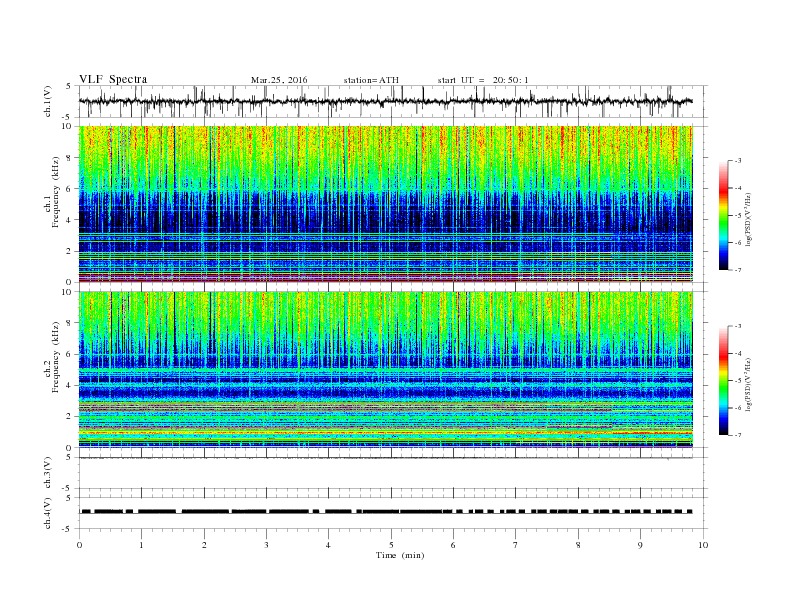
Task: Click the ch.2 spectrogram plot area
Action: 386,370
